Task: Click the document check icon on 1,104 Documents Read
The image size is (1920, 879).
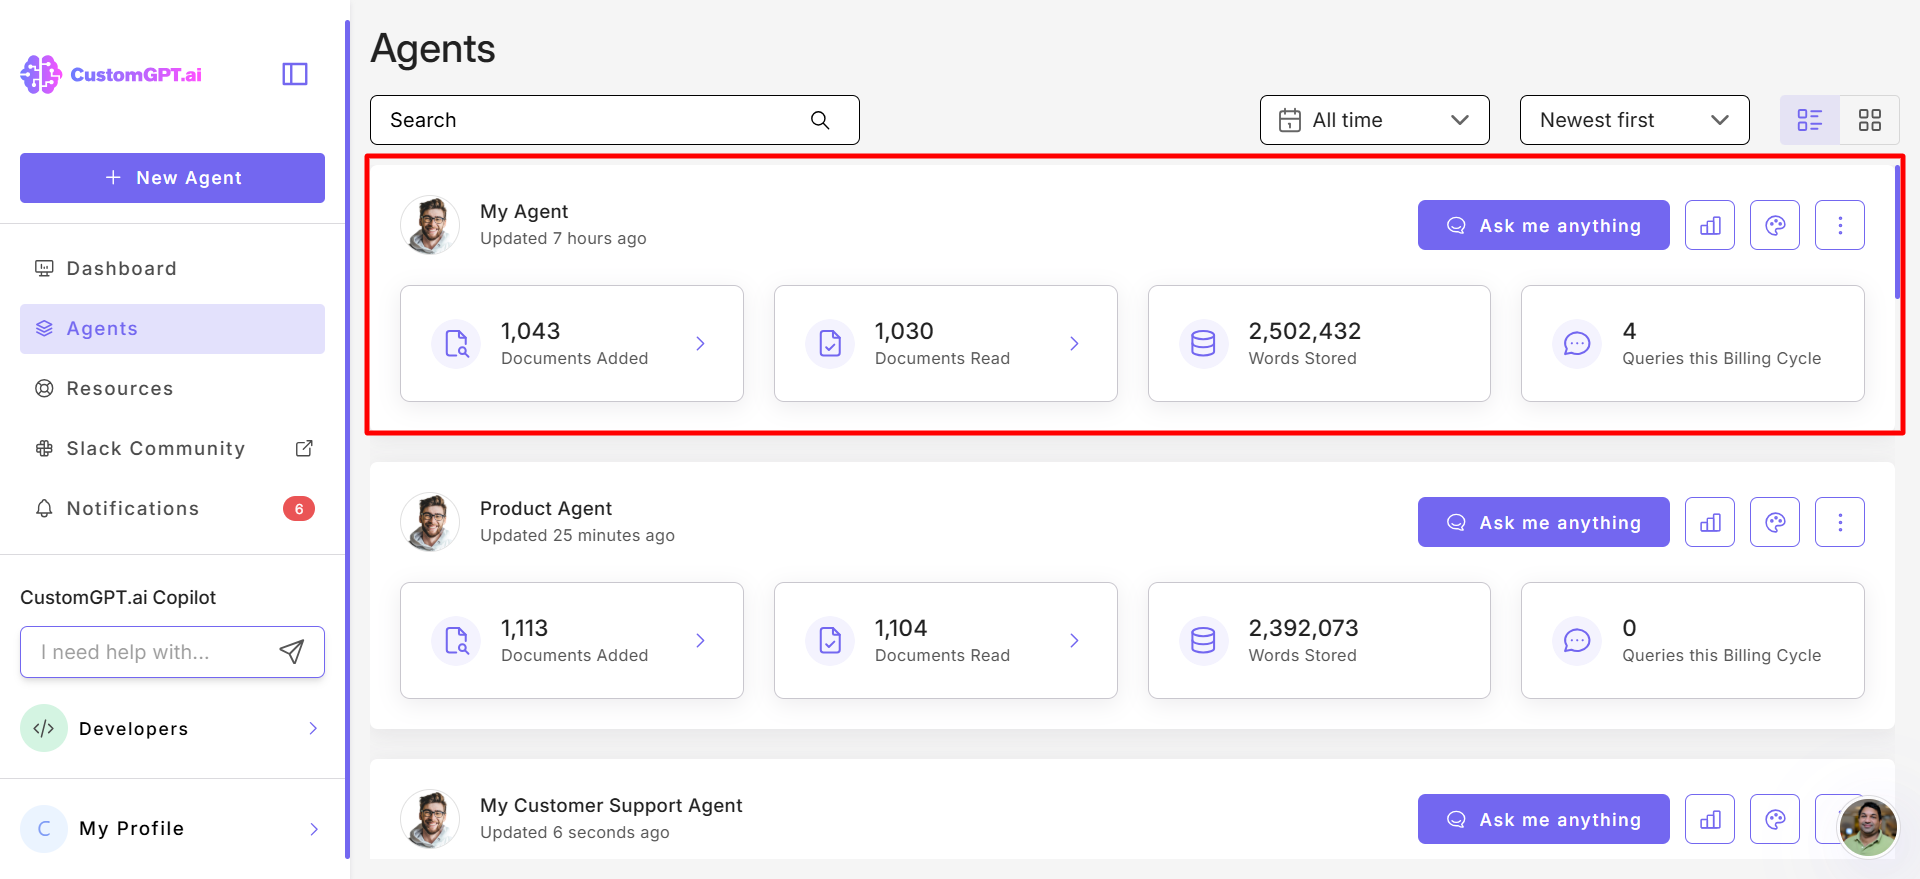Action: [x=830, y=641]
